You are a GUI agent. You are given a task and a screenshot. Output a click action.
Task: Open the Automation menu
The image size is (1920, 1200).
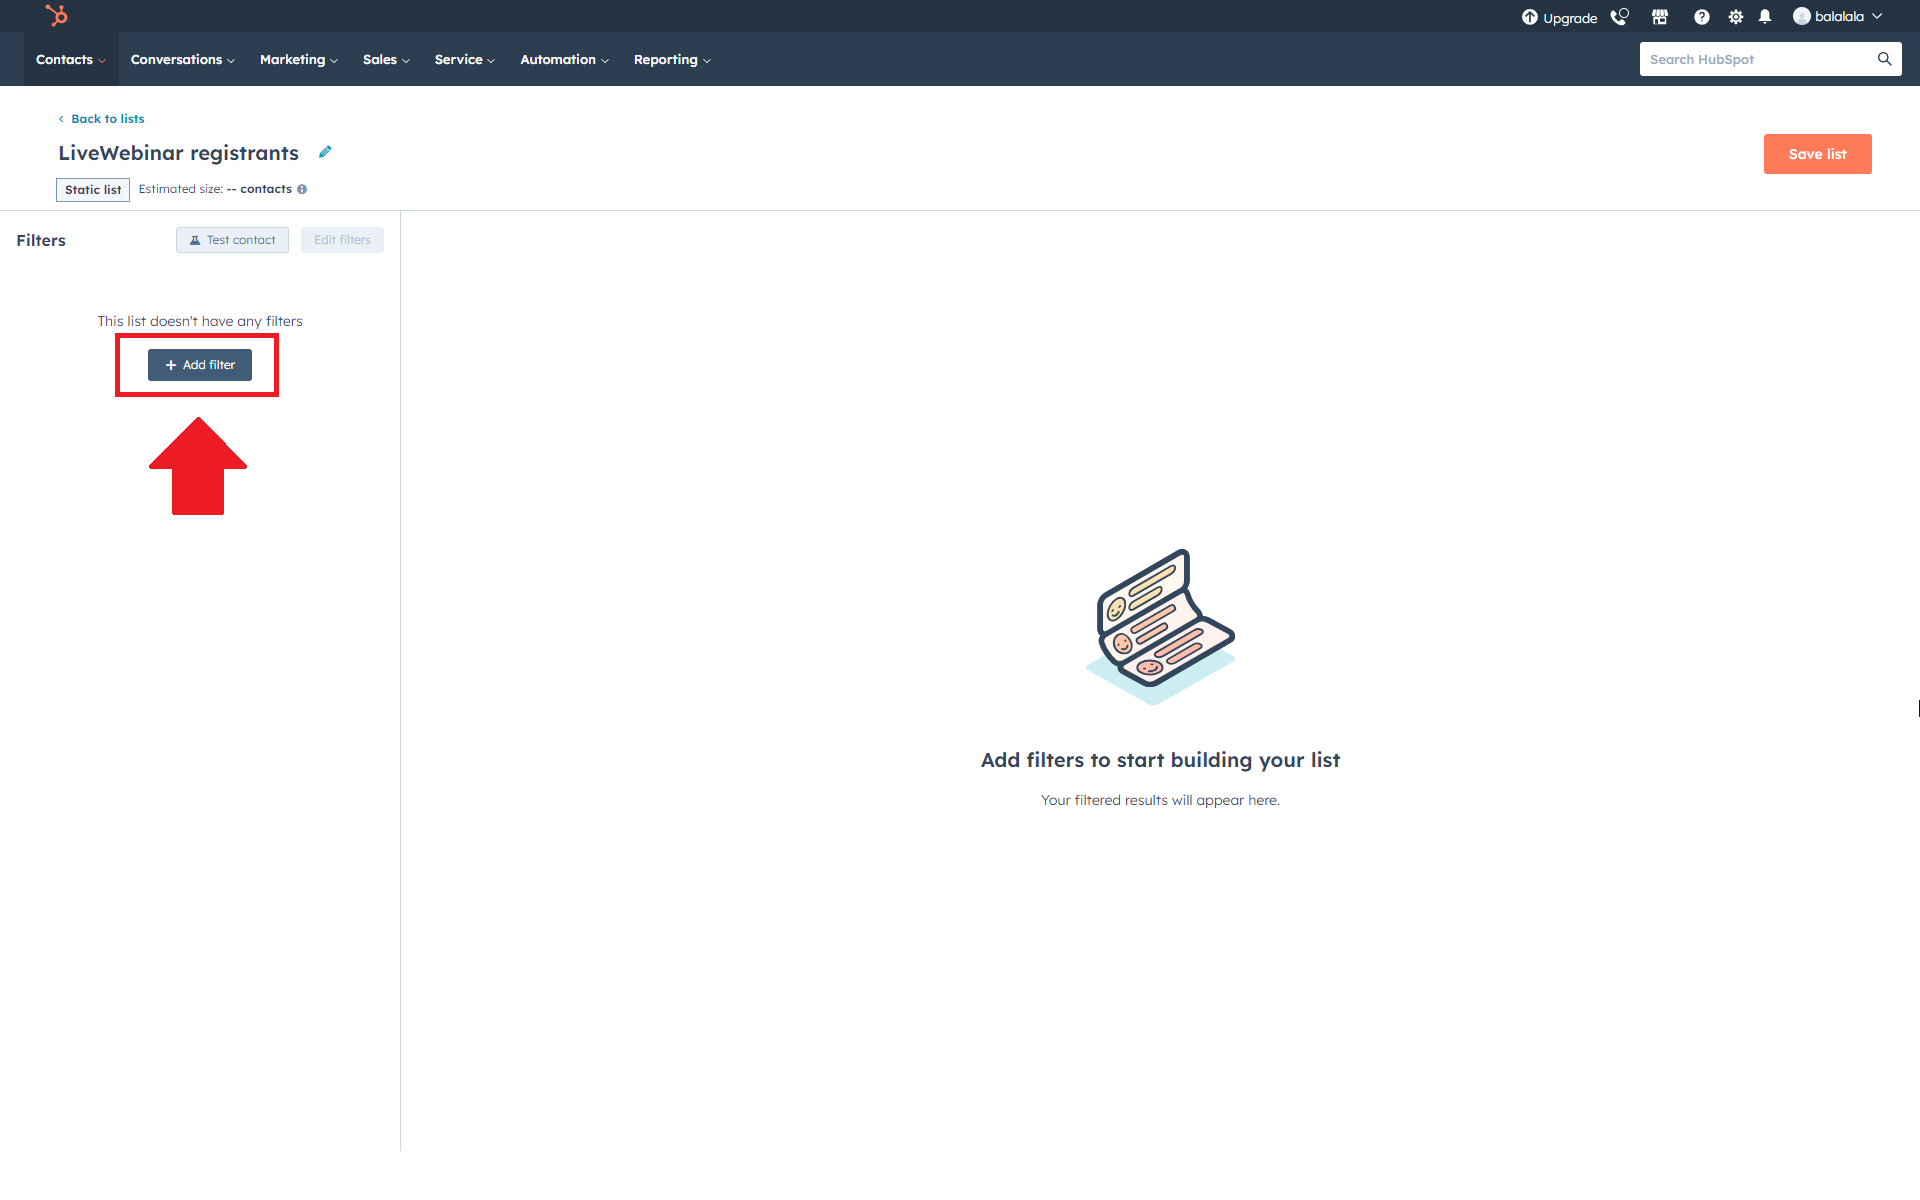tap(564, 60)
